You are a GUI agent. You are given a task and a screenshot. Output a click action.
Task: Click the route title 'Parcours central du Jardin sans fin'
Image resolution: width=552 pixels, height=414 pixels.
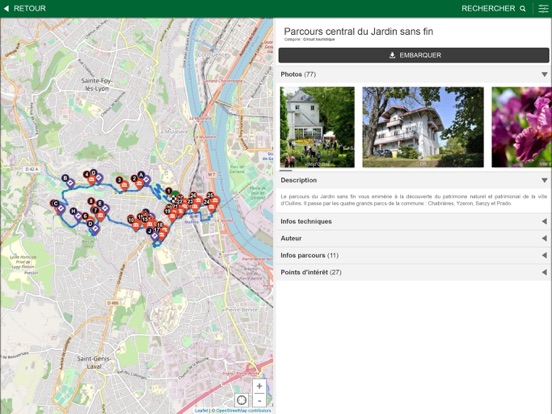[358, 31]
